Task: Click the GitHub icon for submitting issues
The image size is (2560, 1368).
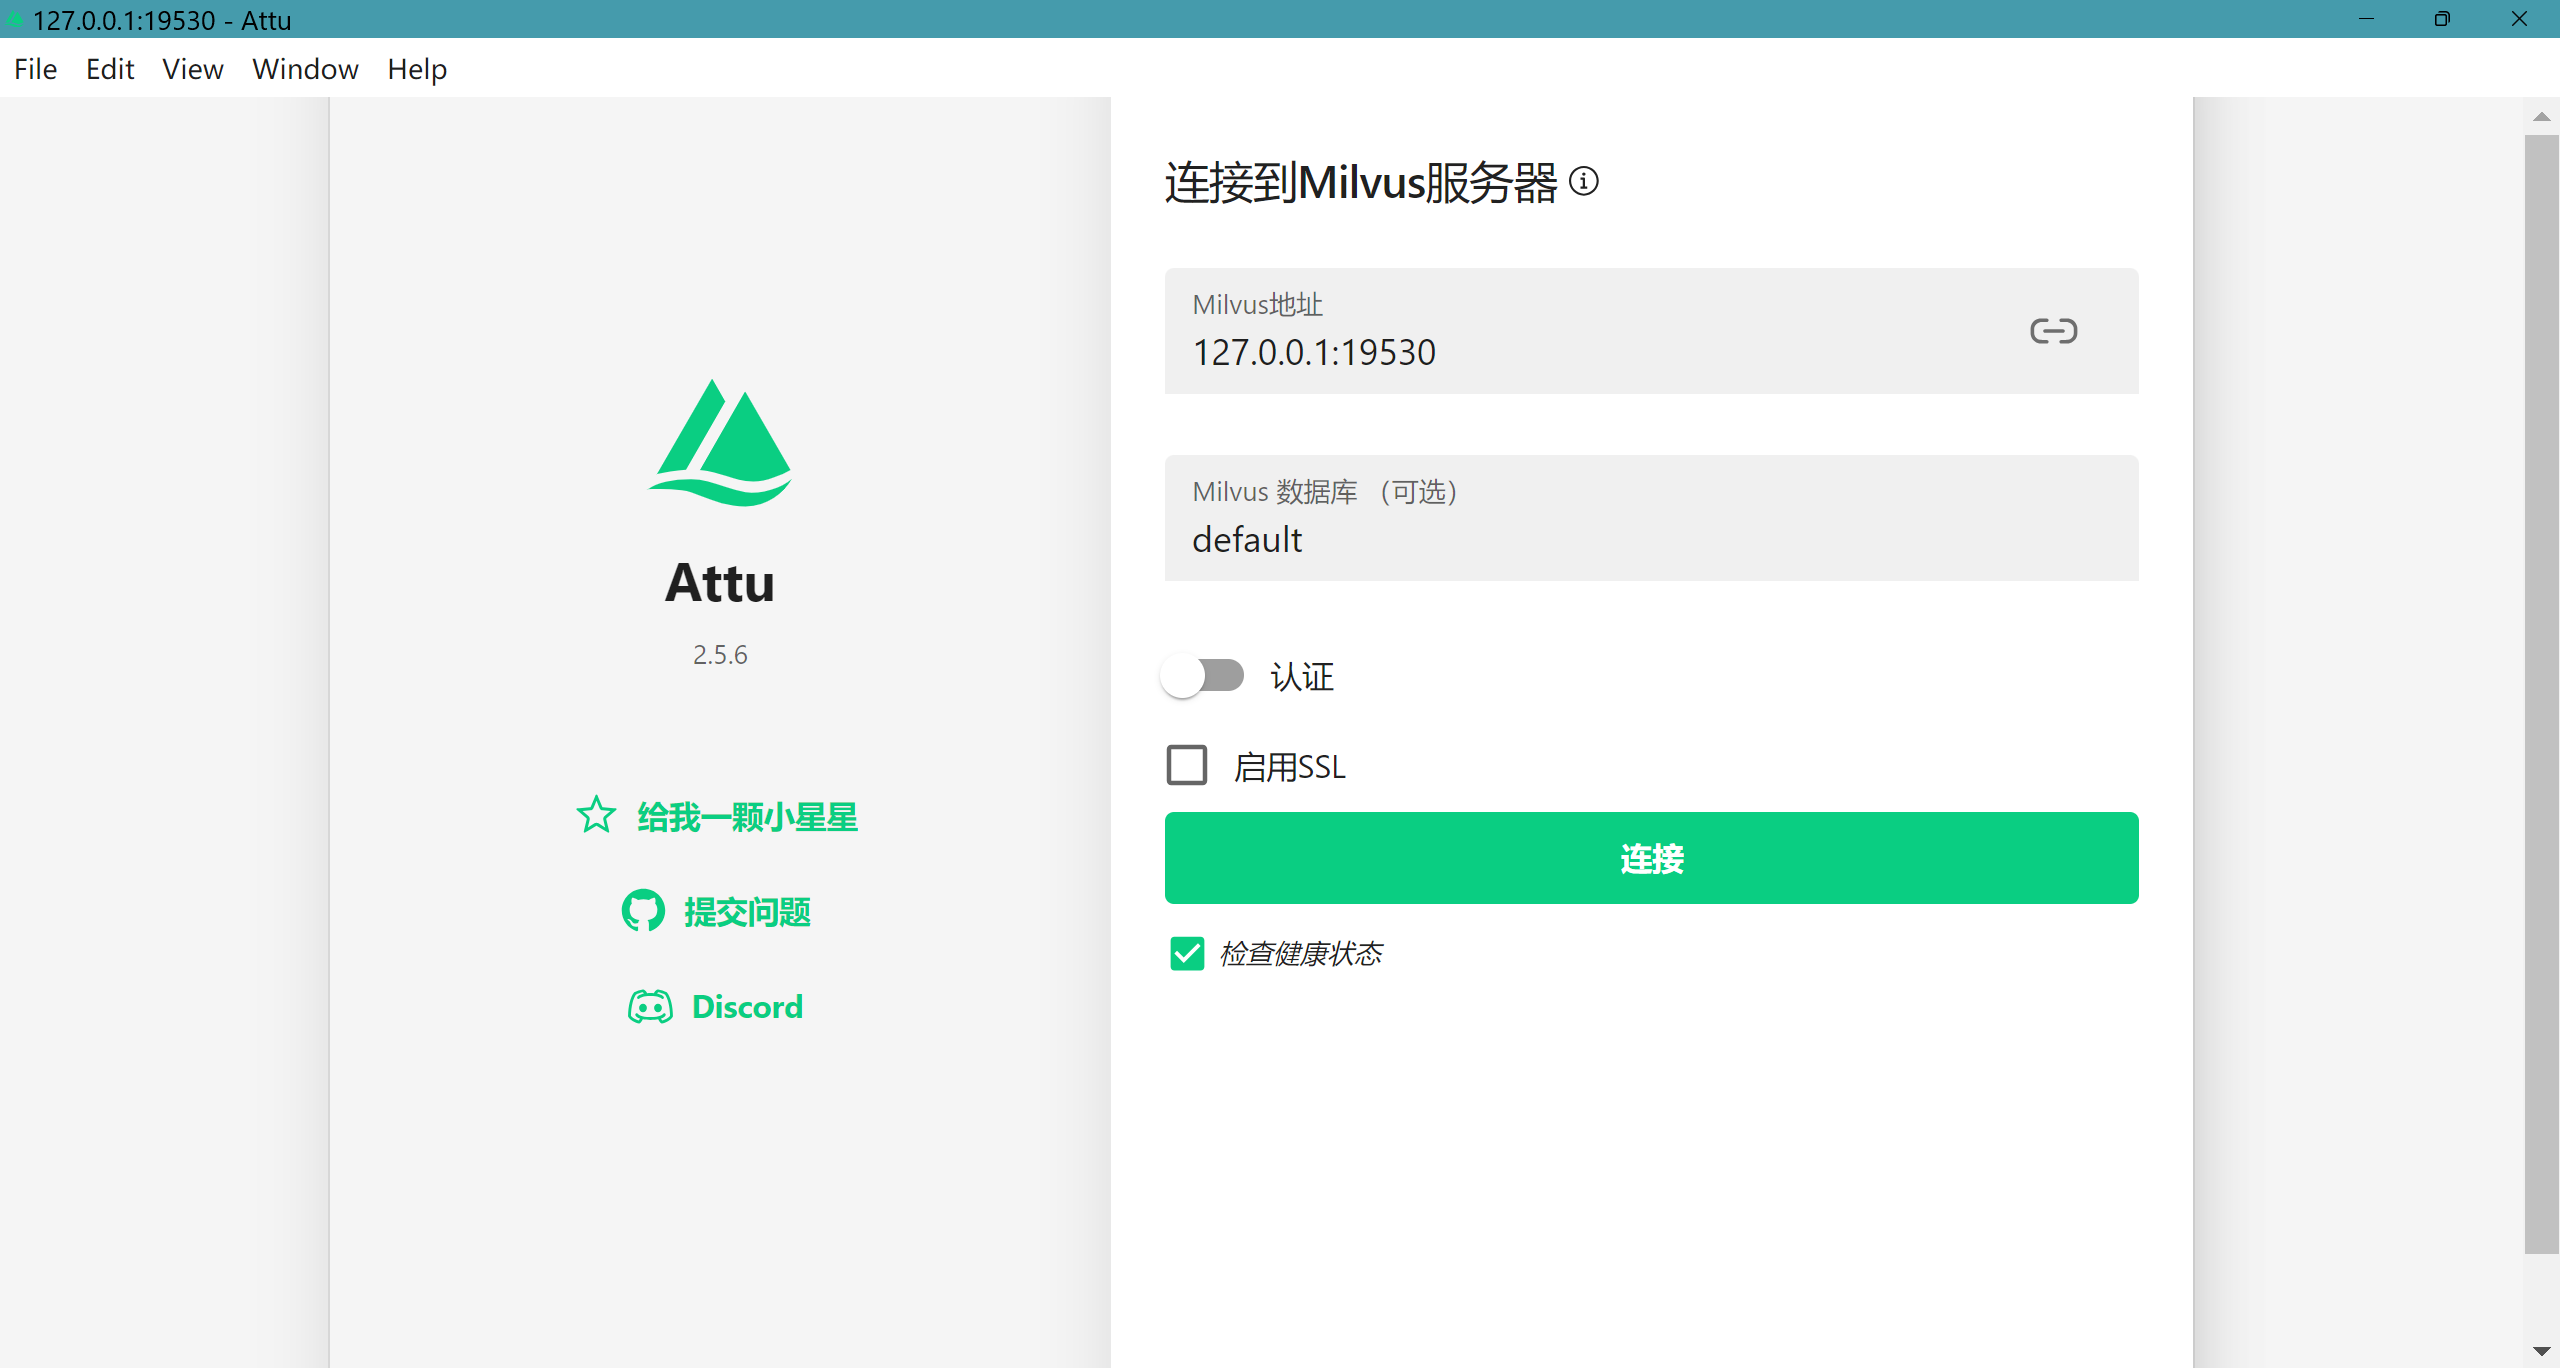Action: 643,911
